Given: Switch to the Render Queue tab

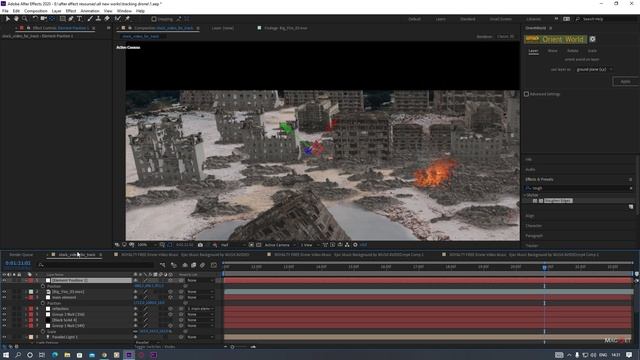Looking at the screenshot, I should click(x=21, y=255).
